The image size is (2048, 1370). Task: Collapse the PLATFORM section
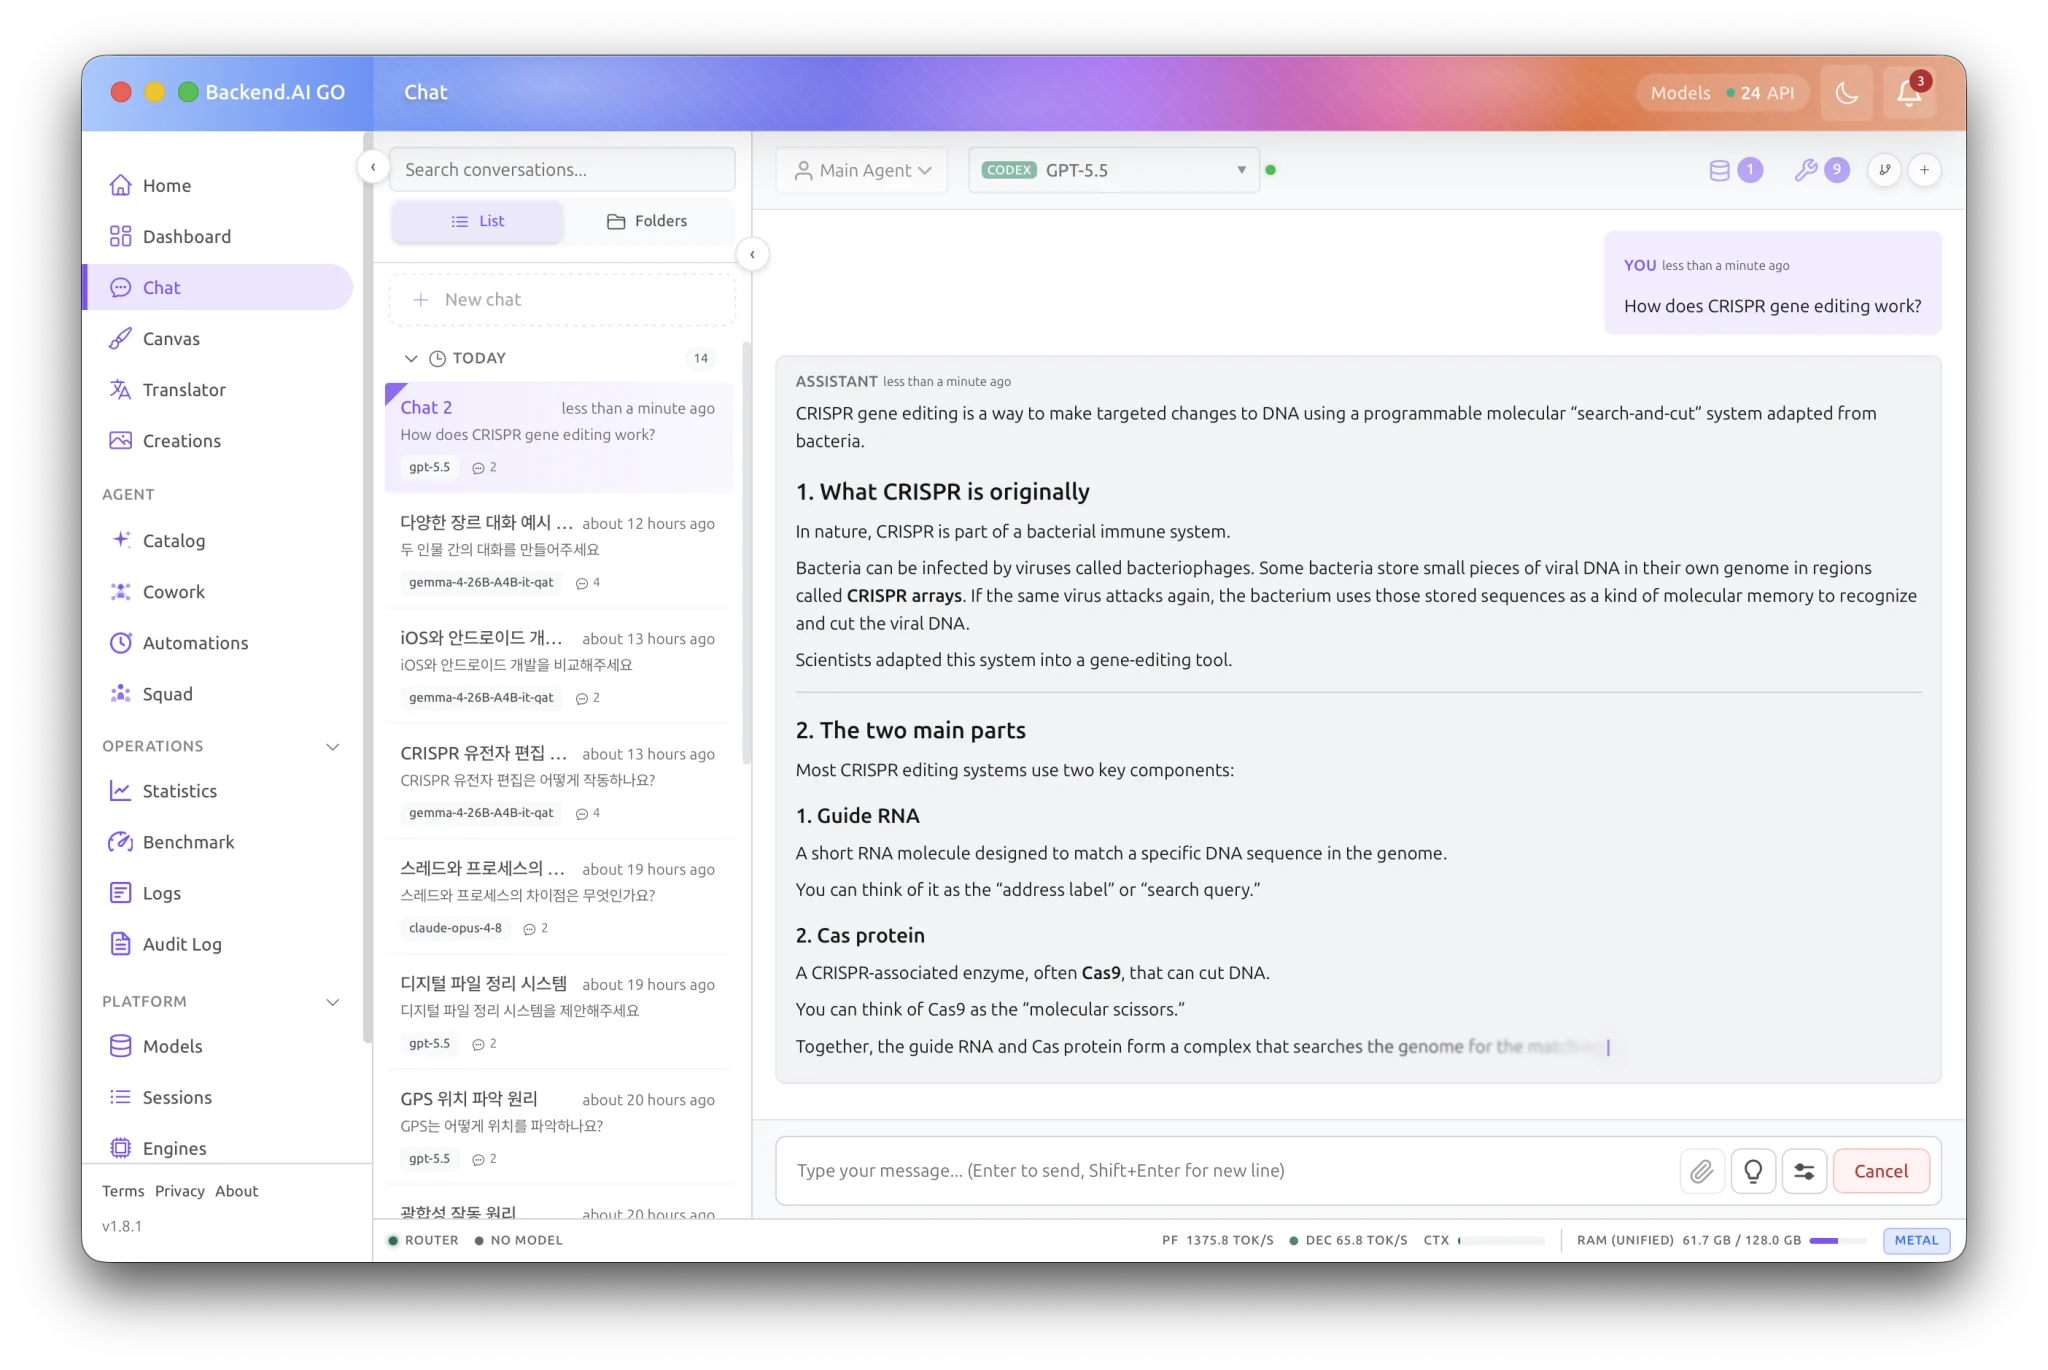pyautogui.click(x=333, y=1001)
